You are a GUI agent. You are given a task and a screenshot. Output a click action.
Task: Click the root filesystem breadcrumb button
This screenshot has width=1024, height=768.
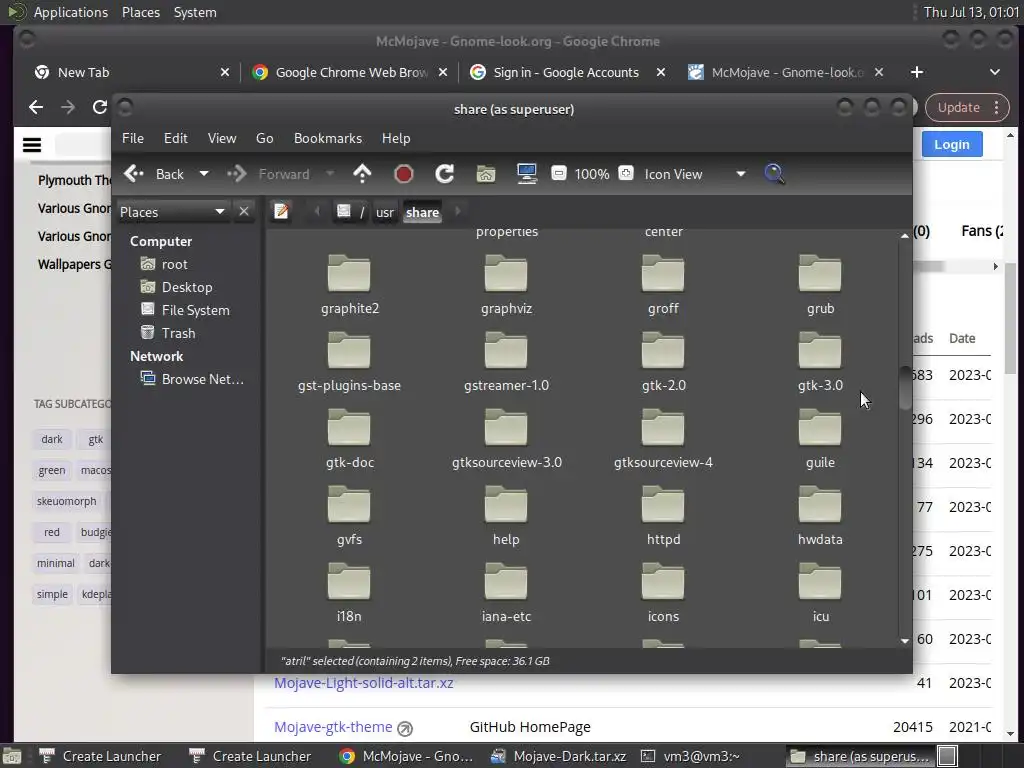point(351,211)
